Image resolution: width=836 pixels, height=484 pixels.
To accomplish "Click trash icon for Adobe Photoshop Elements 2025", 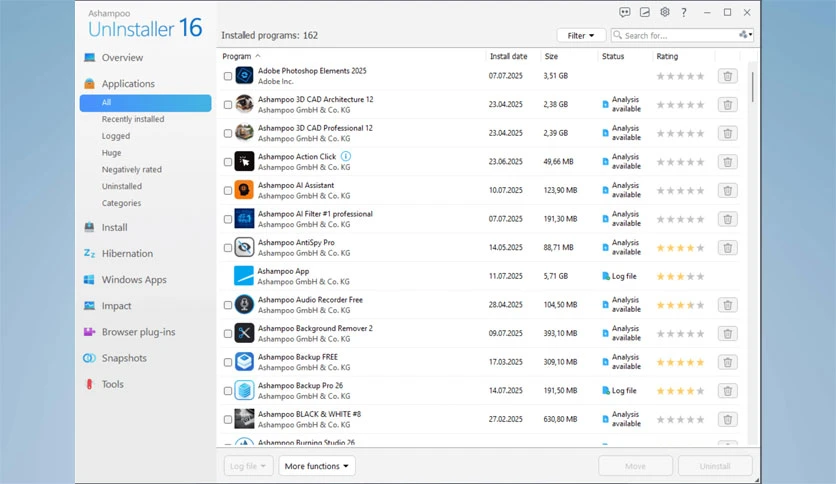I will click(727, 76).
